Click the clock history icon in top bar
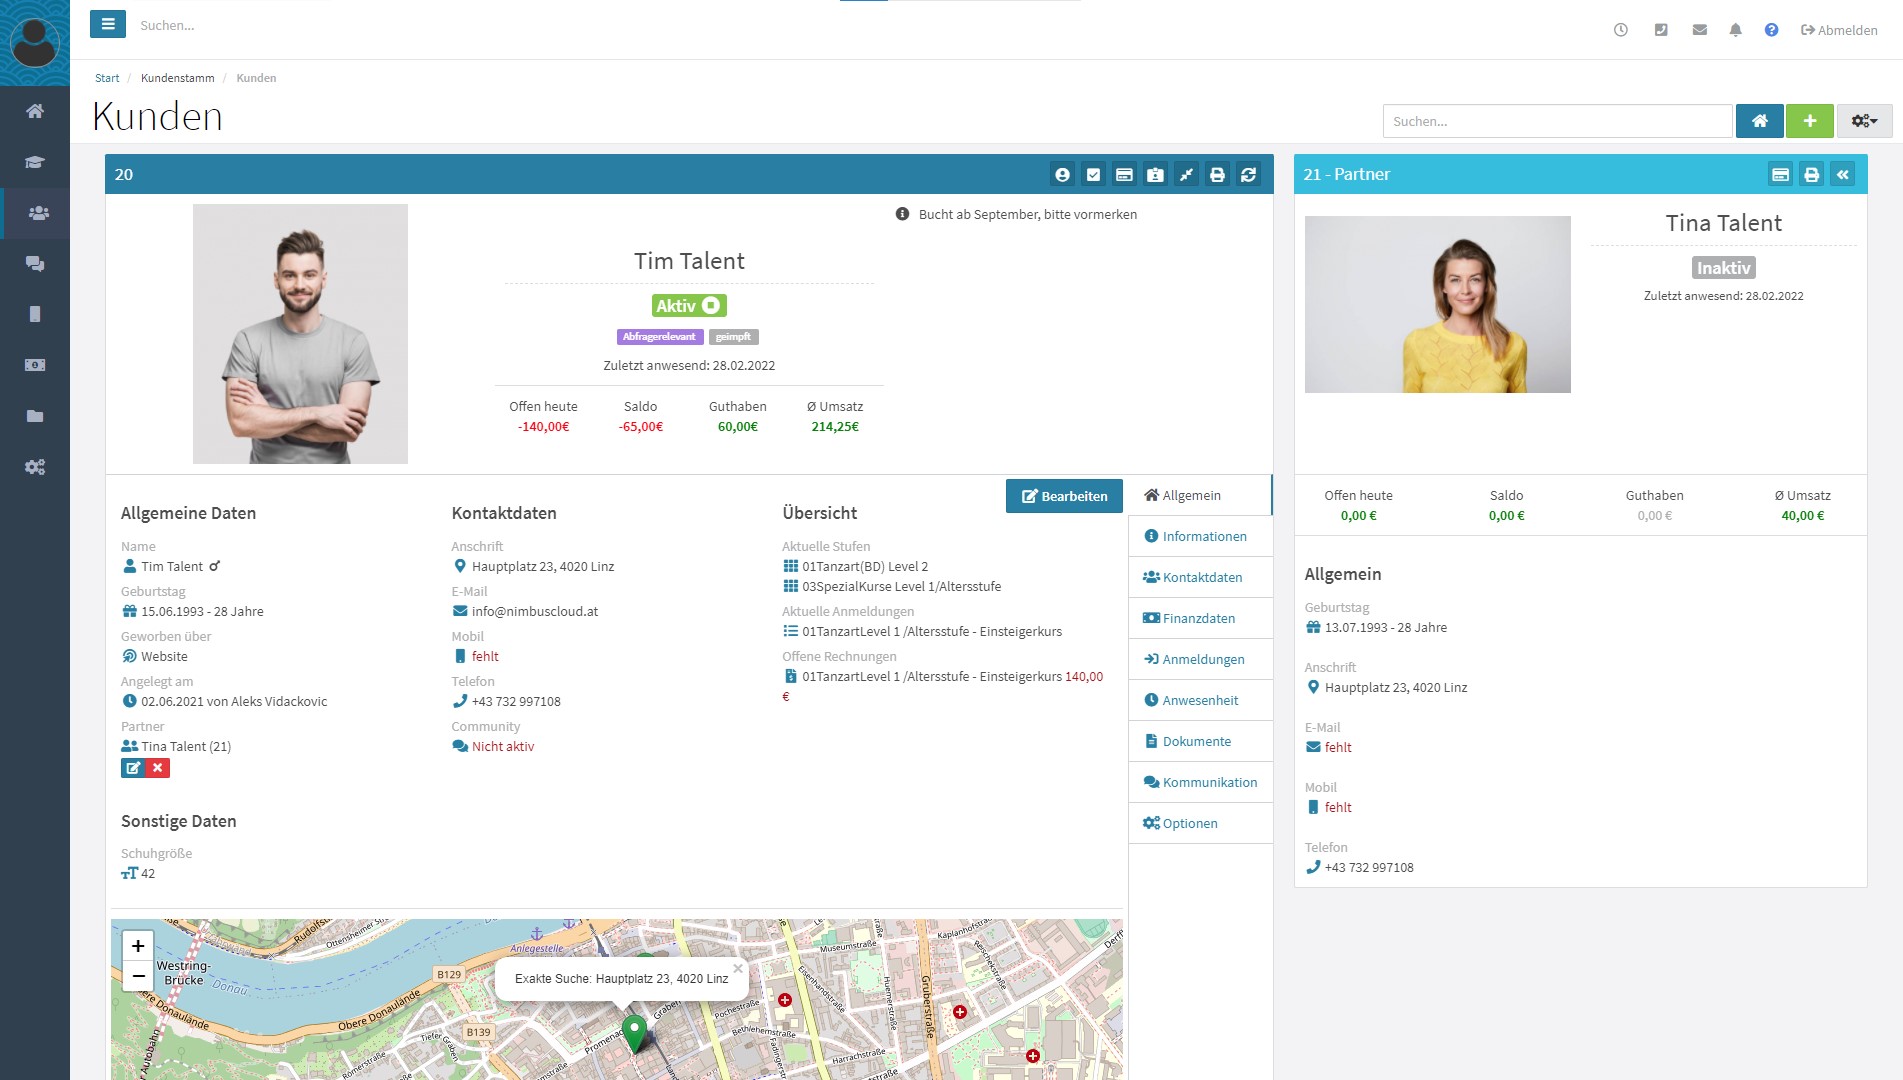1903x1080 pixels. (x=1621, y=30)
